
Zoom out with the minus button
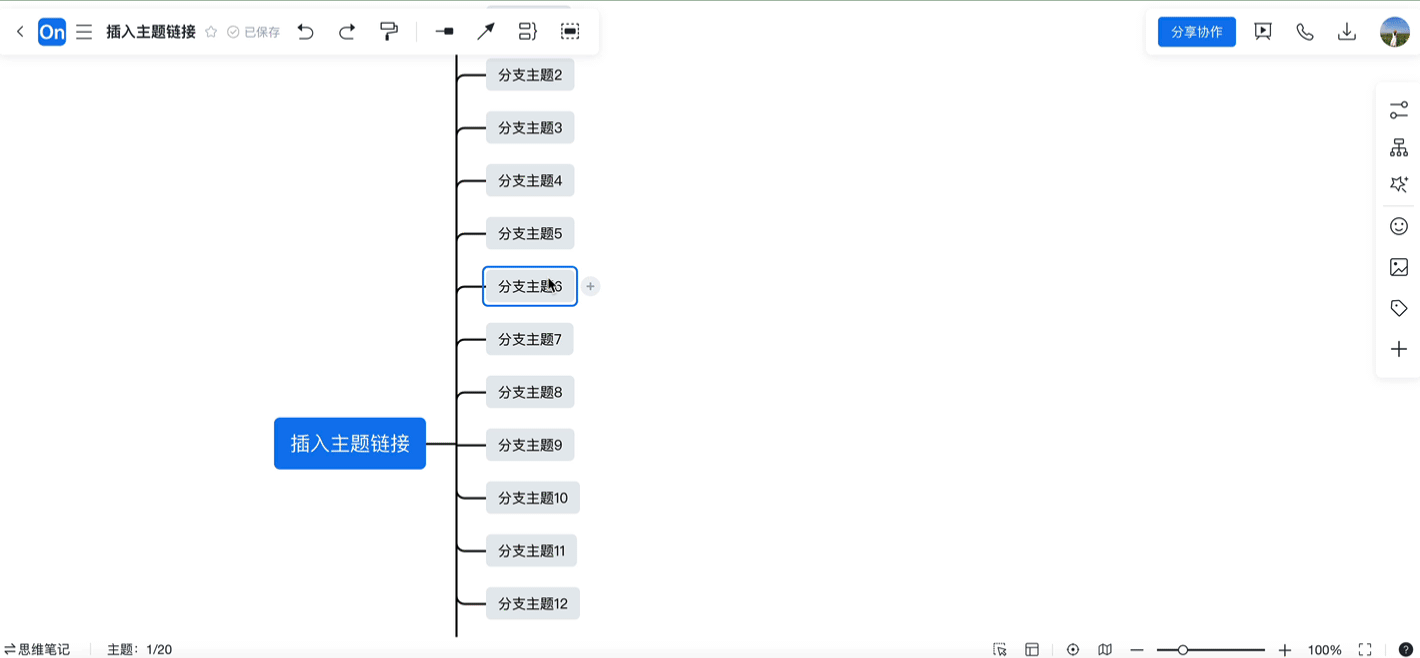(x=1137, y=650)
